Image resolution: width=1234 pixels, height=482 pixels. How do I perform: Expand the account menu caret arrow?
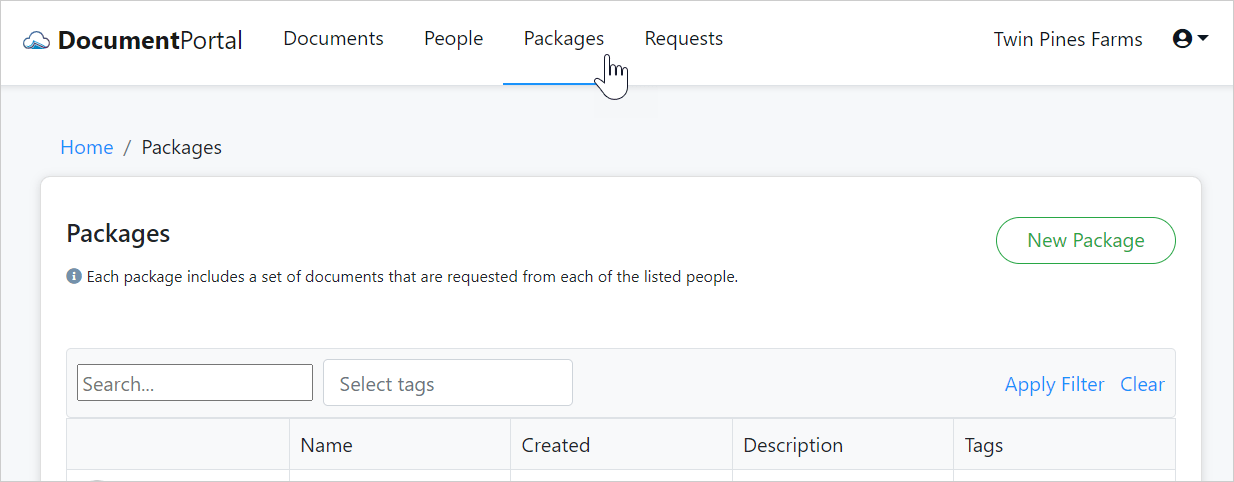(1203, 38)
